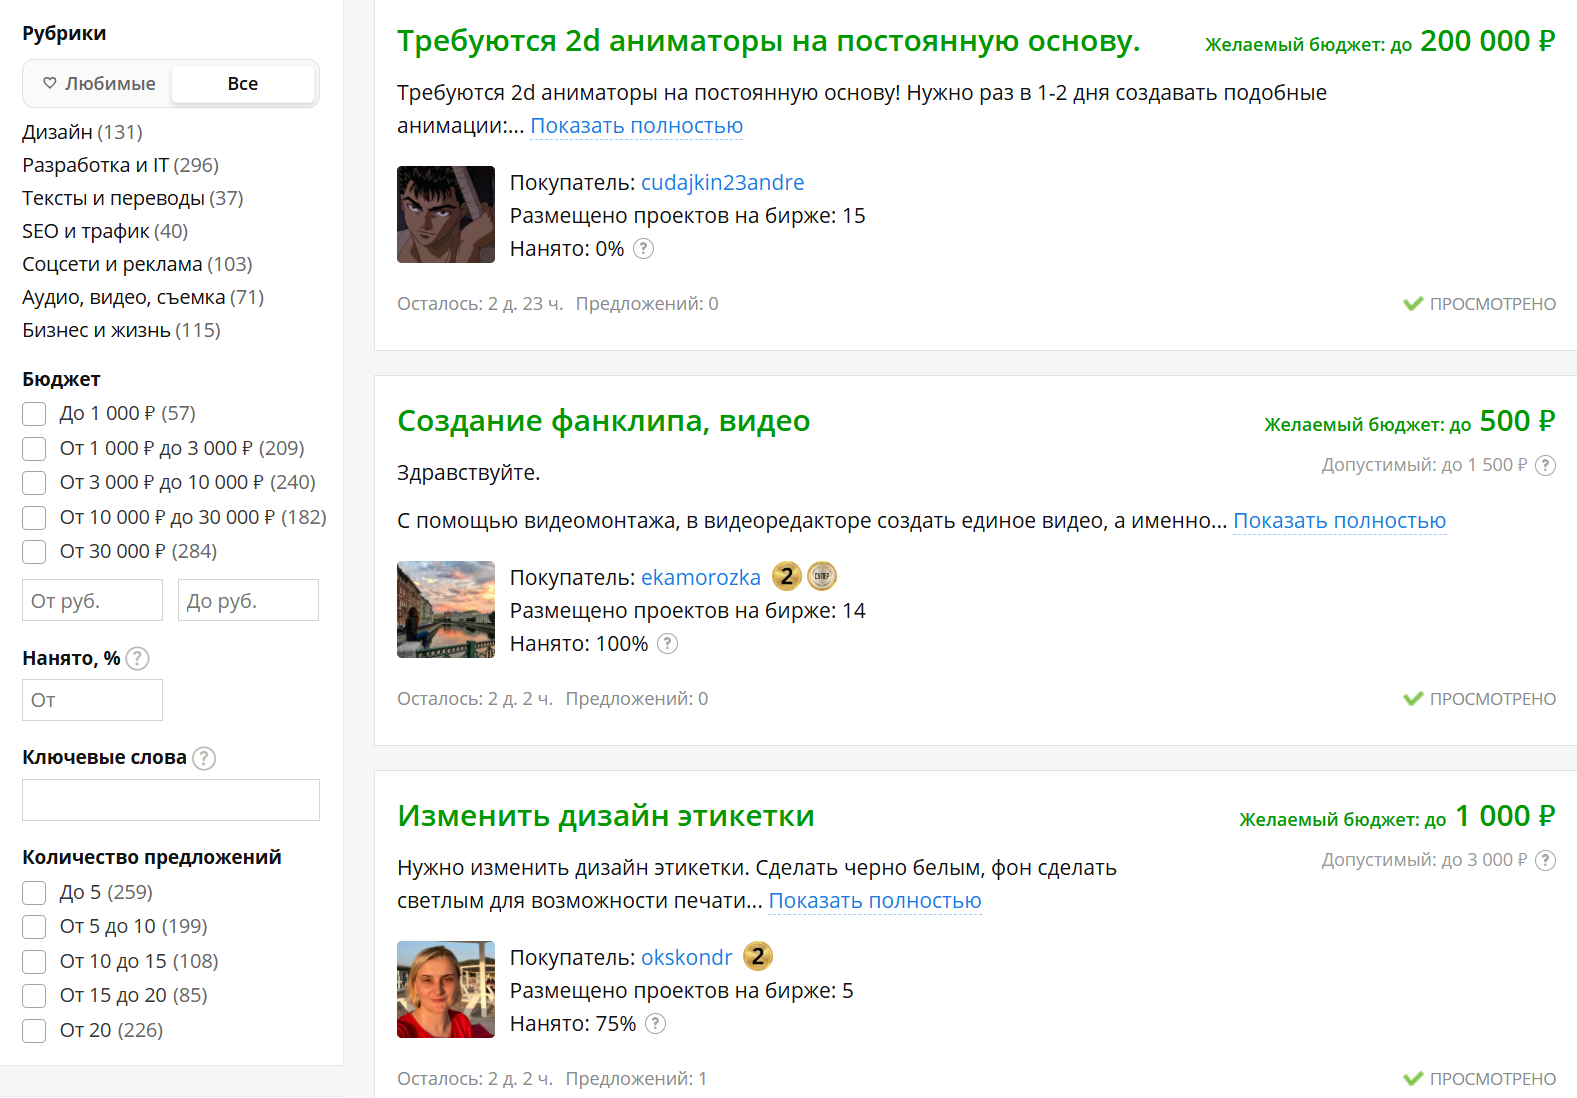Click the question icon beside Нанято, % filter

point(138,659)
